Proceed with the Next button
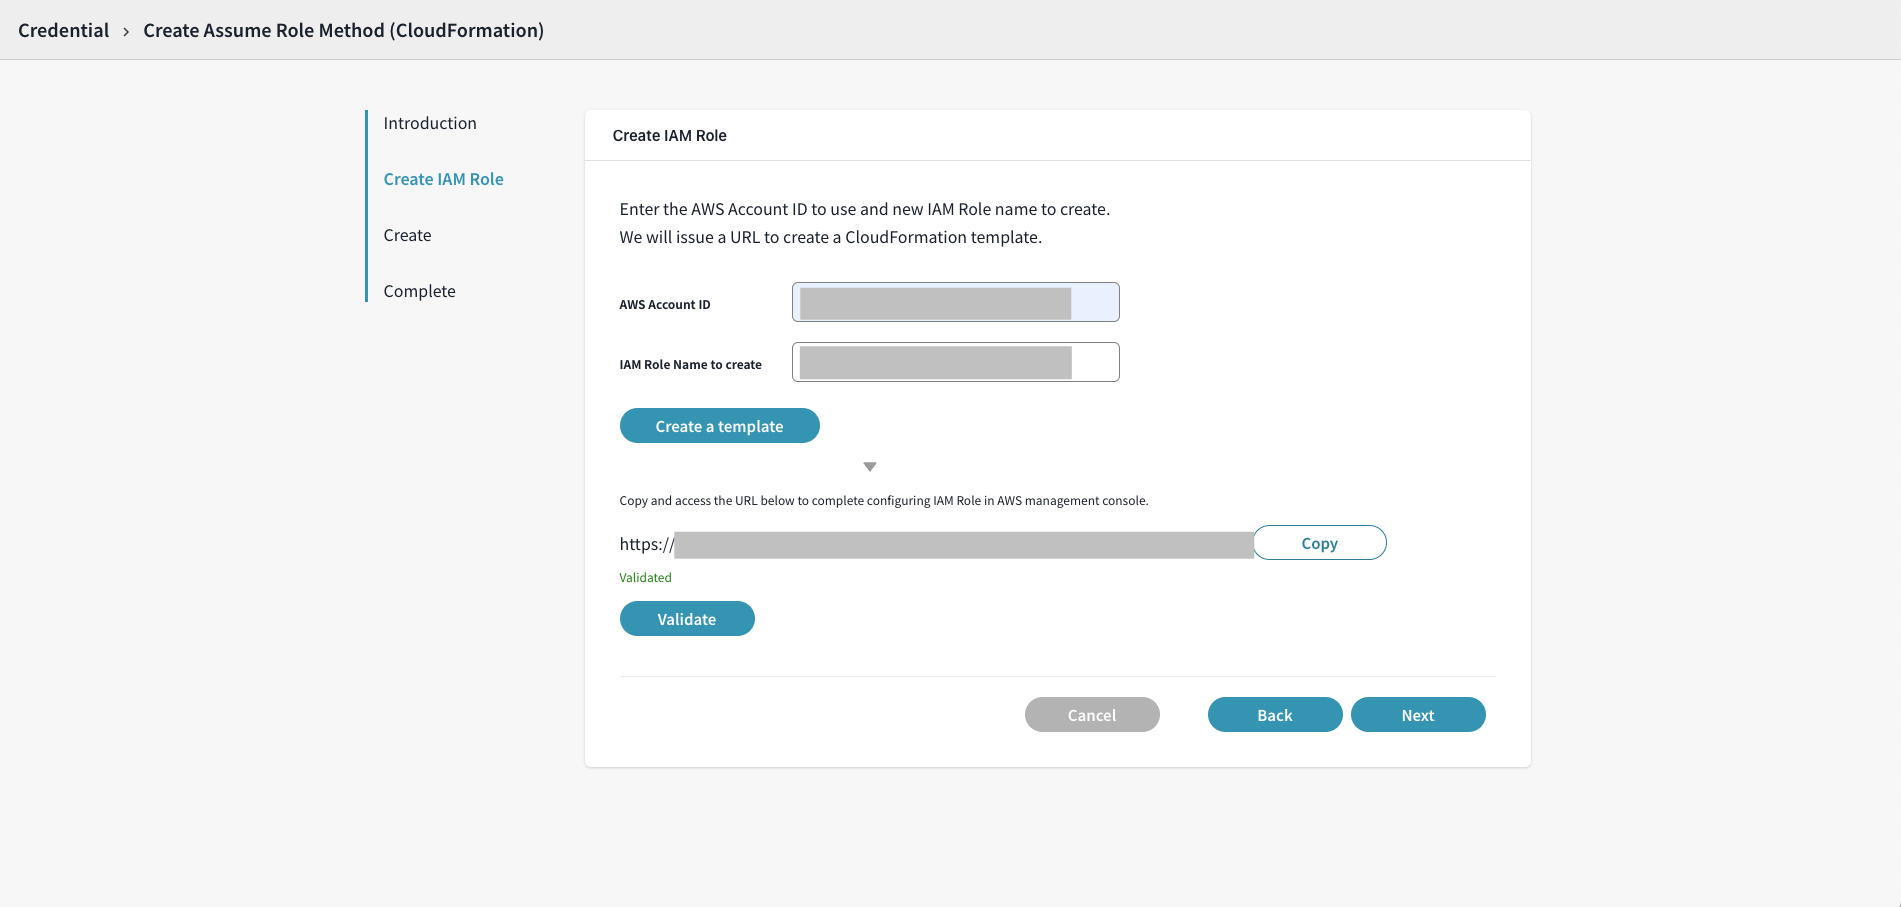The height and width of the screenshot is (907, 1901). 1417,715
